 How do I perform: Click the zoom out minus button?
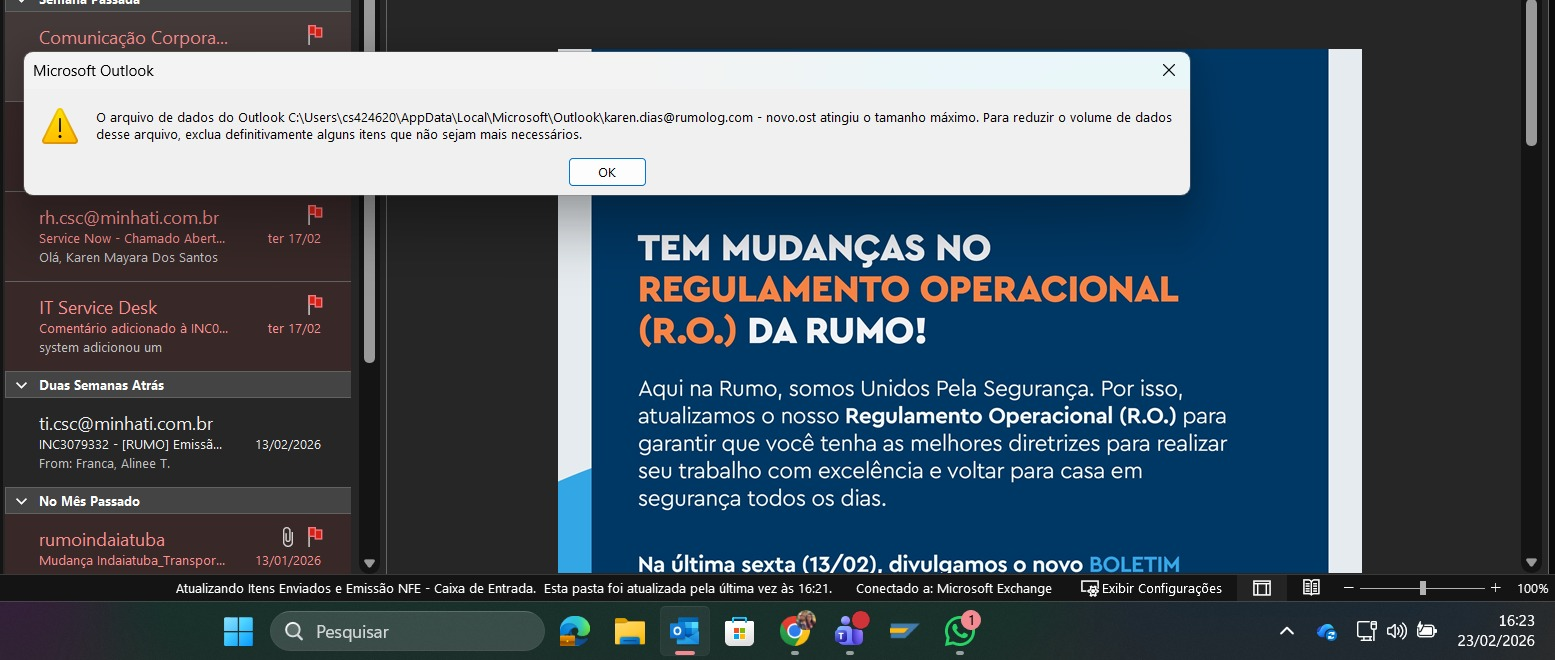click(x=1349, y=588)
